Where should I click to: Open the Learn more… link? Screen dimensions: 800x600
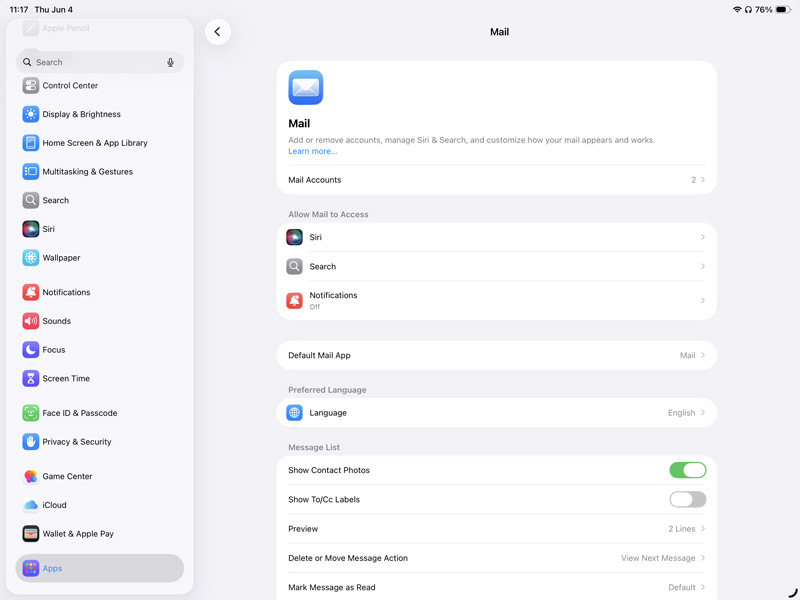tap(313, 151)
